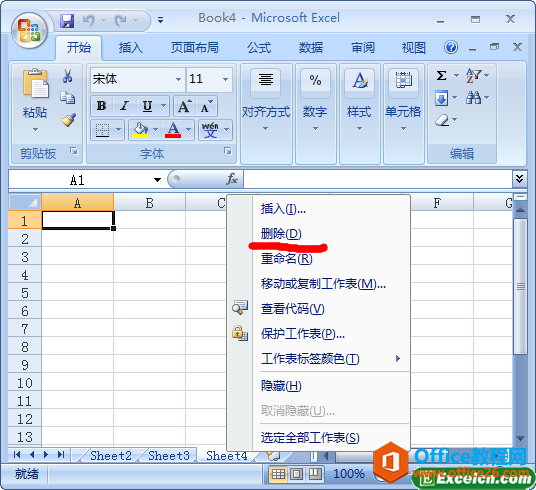Image resolution: width=536 pixels, height=490 pixels.
Task: Open the font color dropdown arrow
Action: (188, 130)
